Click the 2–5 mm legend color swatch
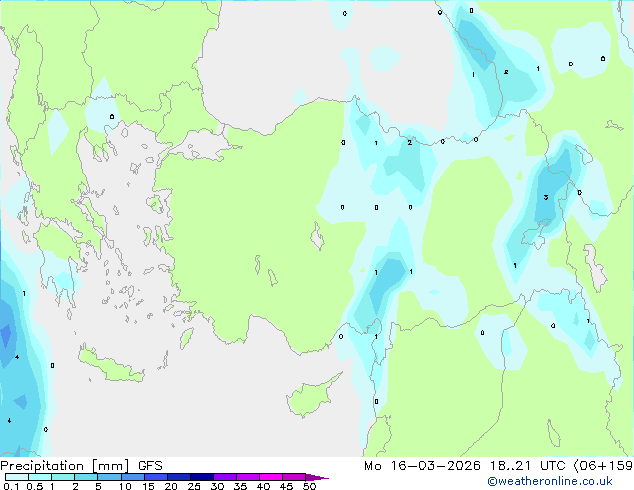This screenshot has width=634, height=490. coord(86,477)
